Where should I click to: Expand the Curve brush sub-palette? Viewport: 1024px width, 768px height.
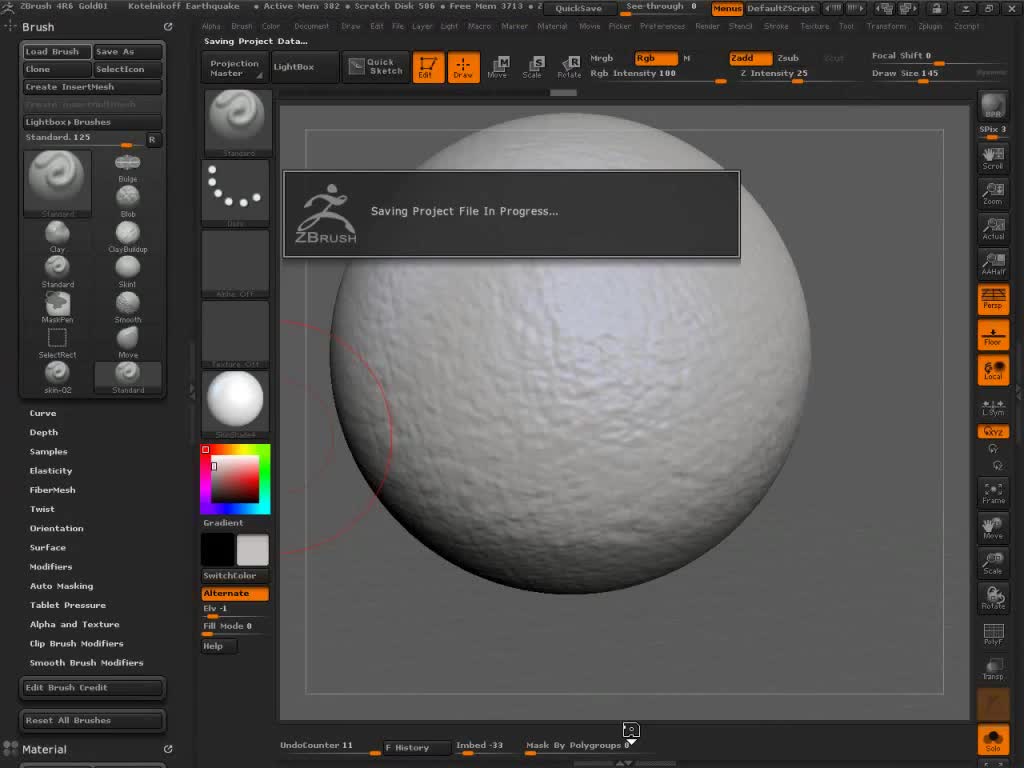click(43, 413)
